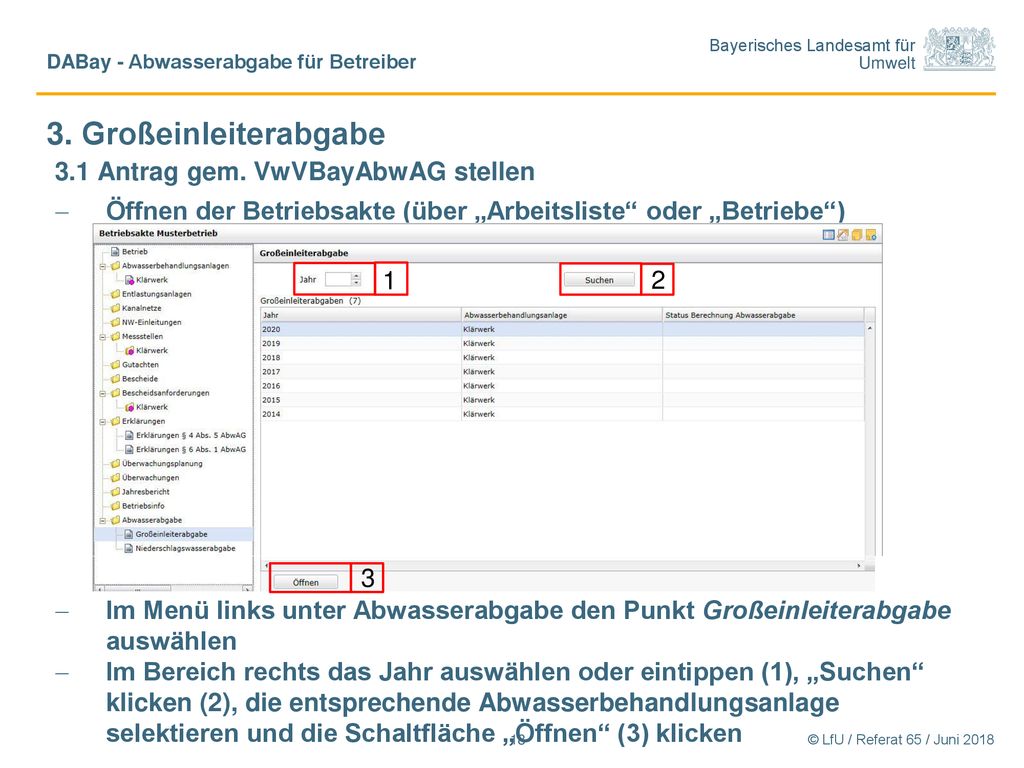Click document icon beside Erklärungen § 6 Abs. 1
This screenshot has width=1024, height=768.
coord(129,449)
